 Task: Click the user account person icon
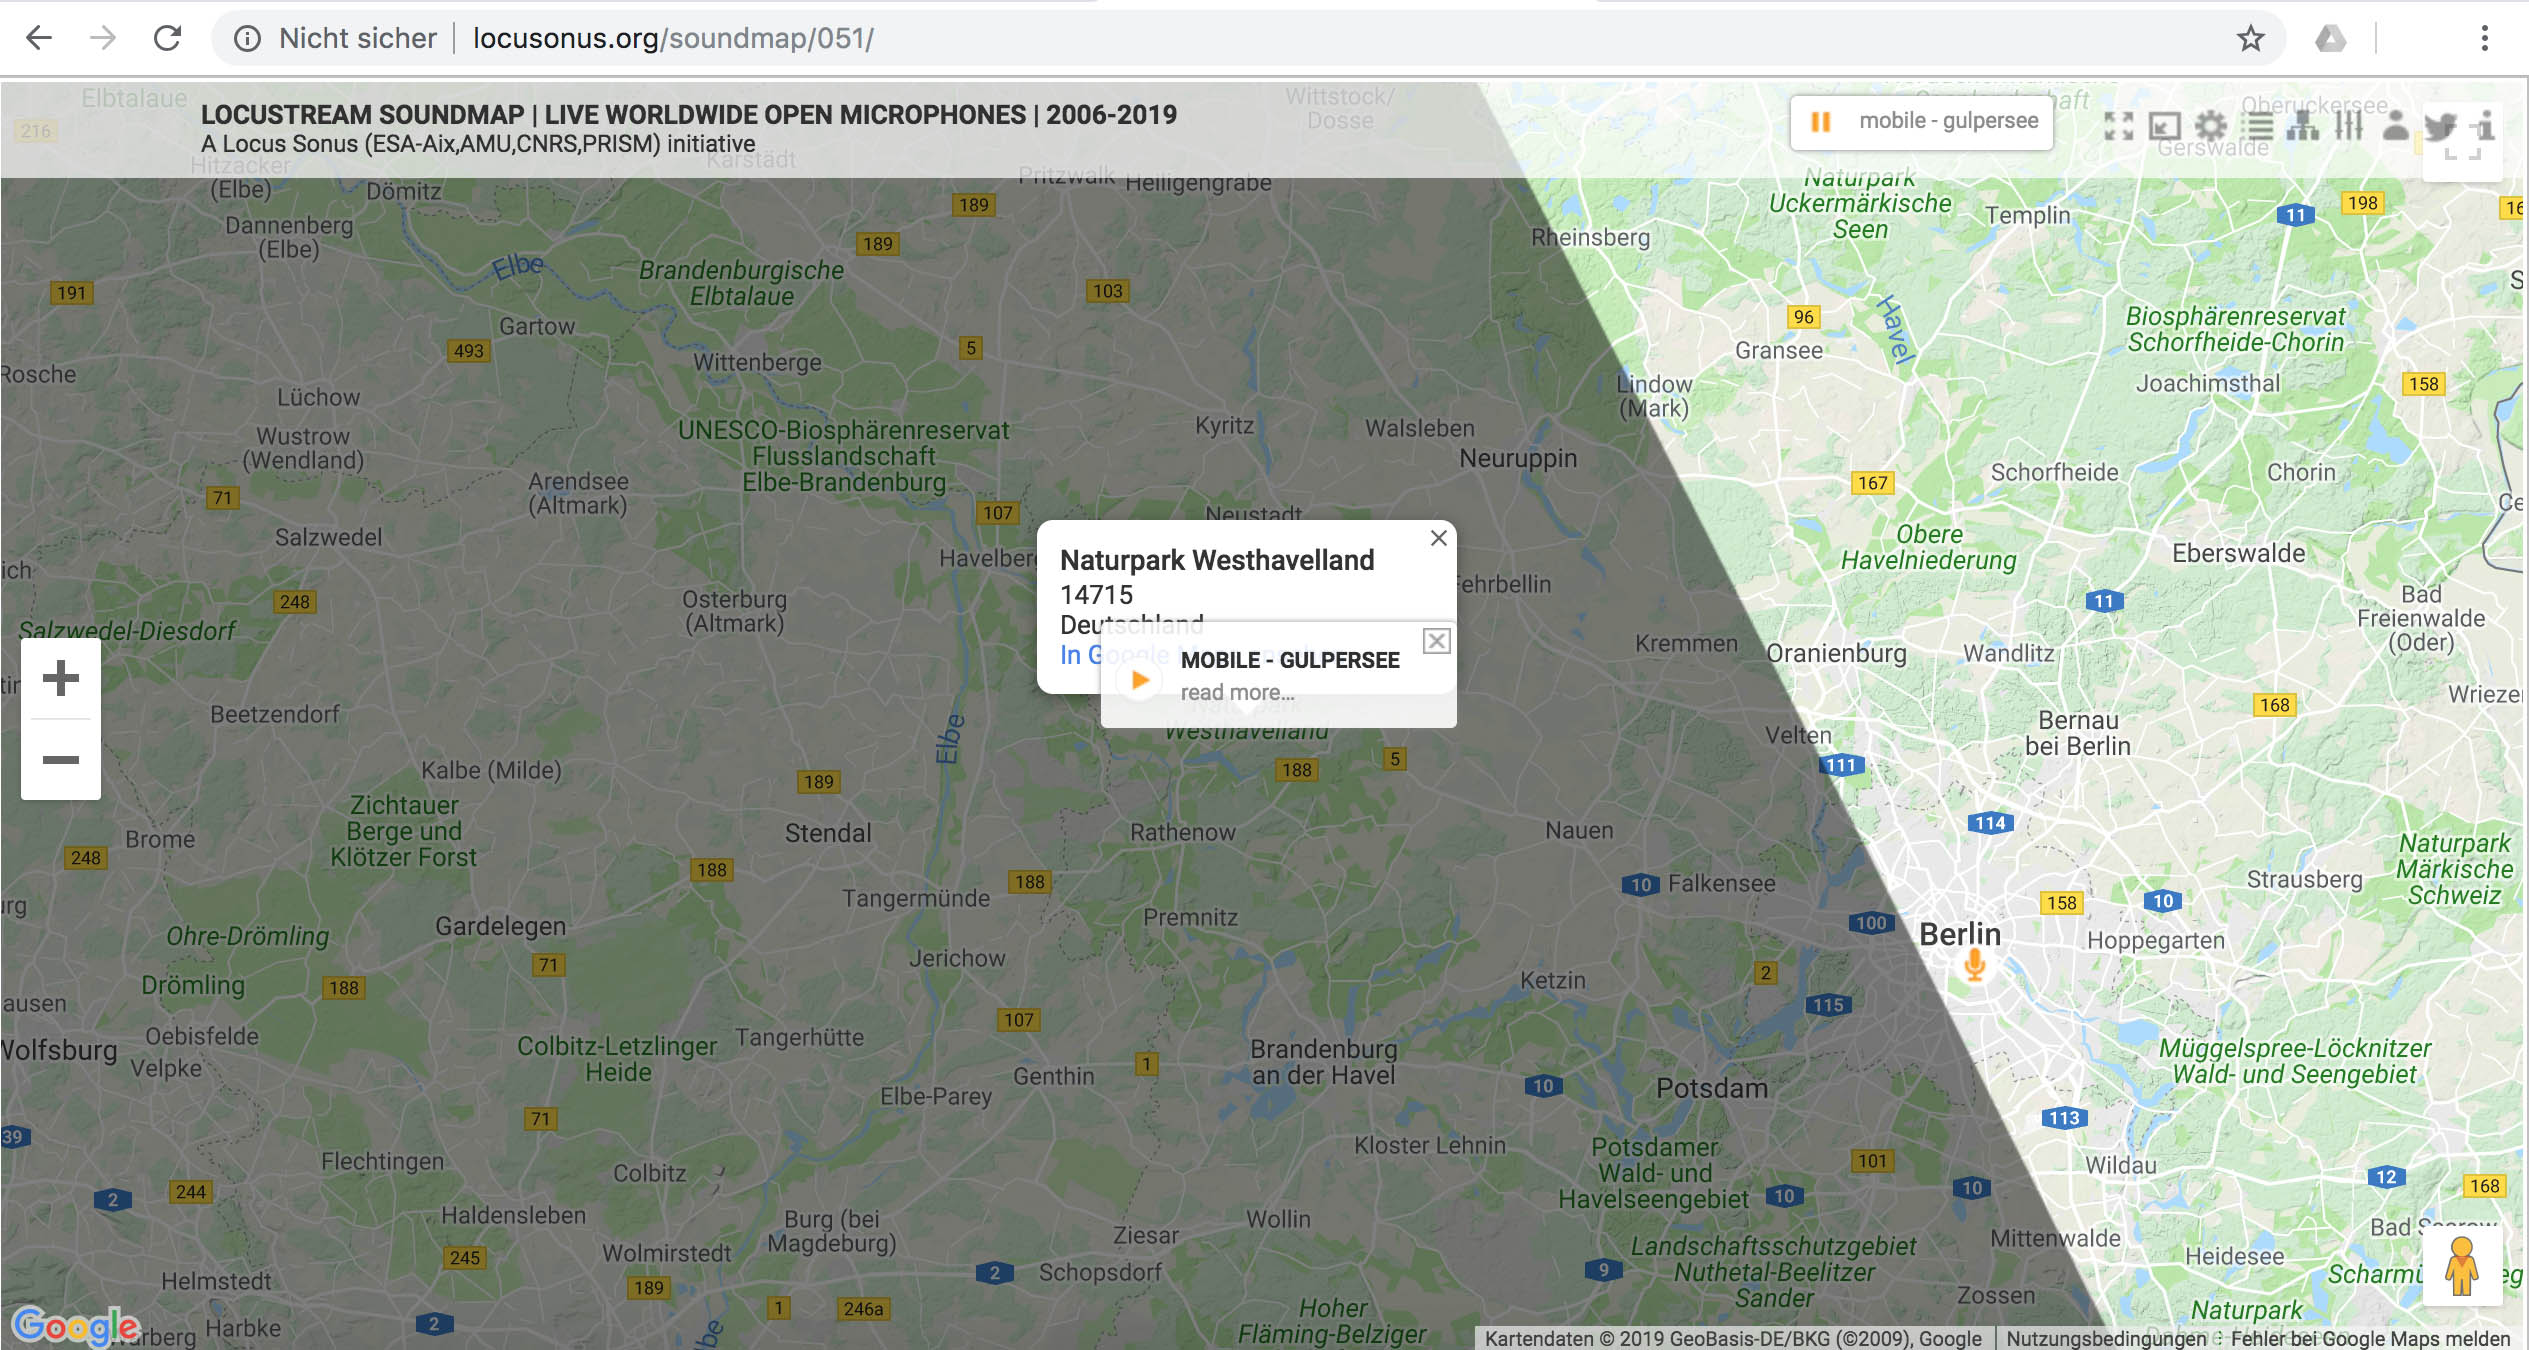coord(2395,126)
